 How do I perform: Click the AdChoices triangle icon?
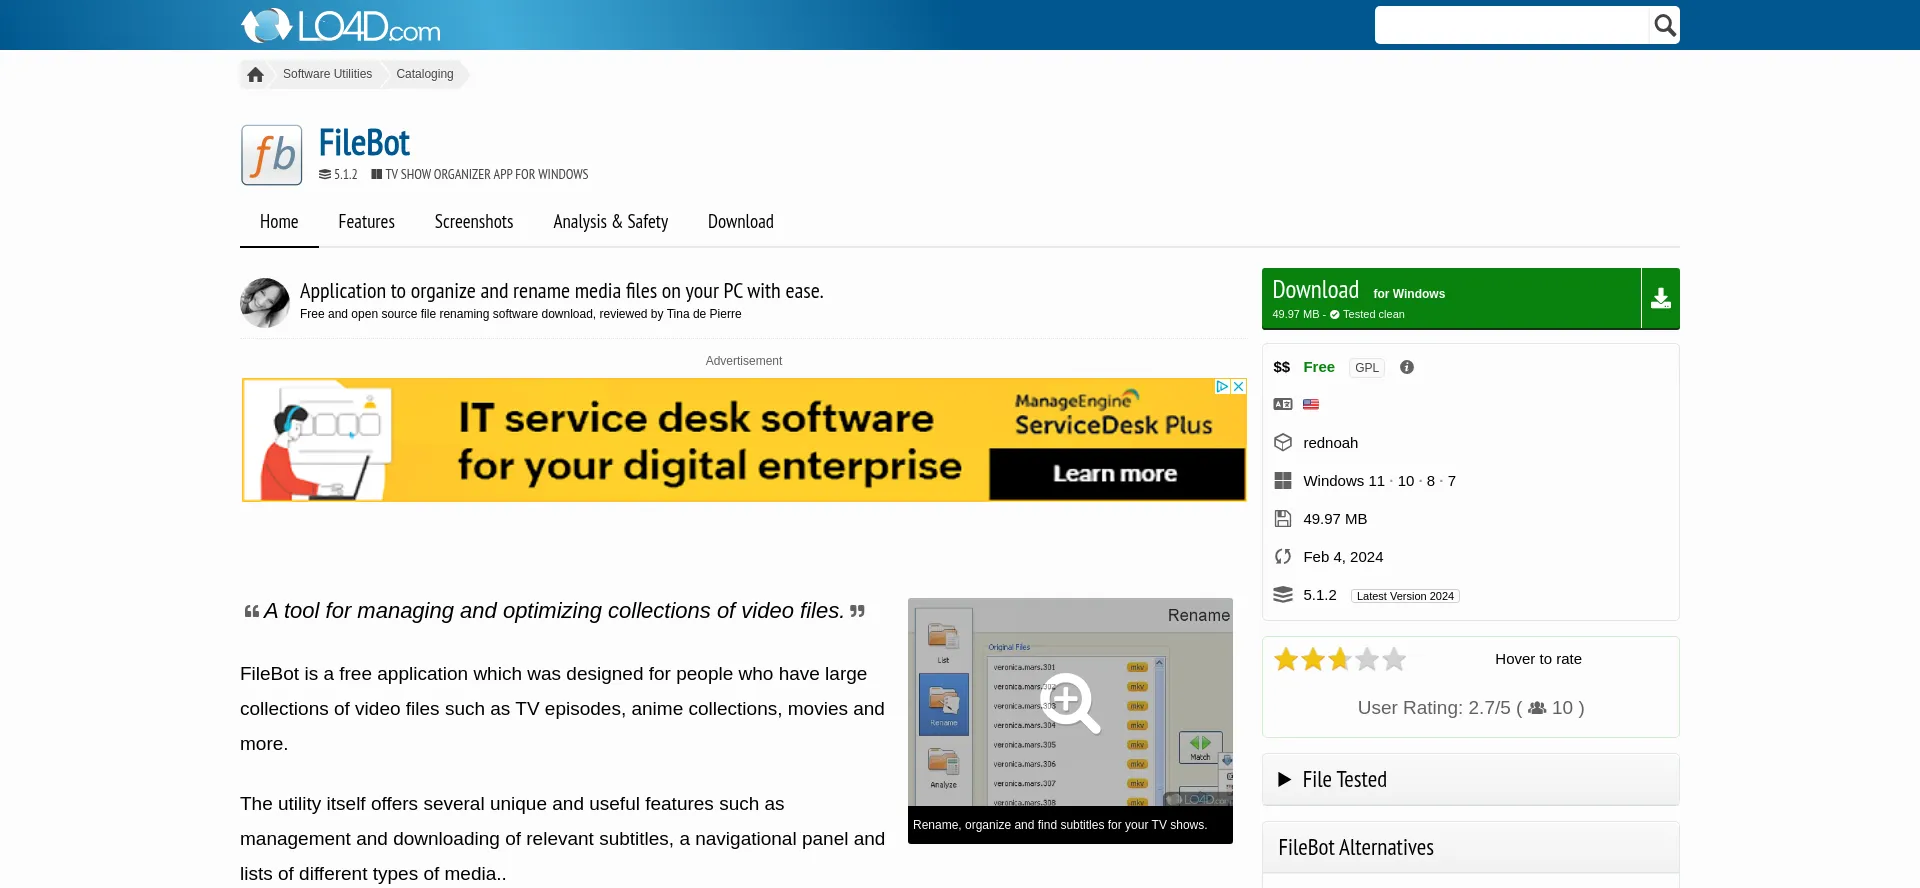click(1222, 387)
